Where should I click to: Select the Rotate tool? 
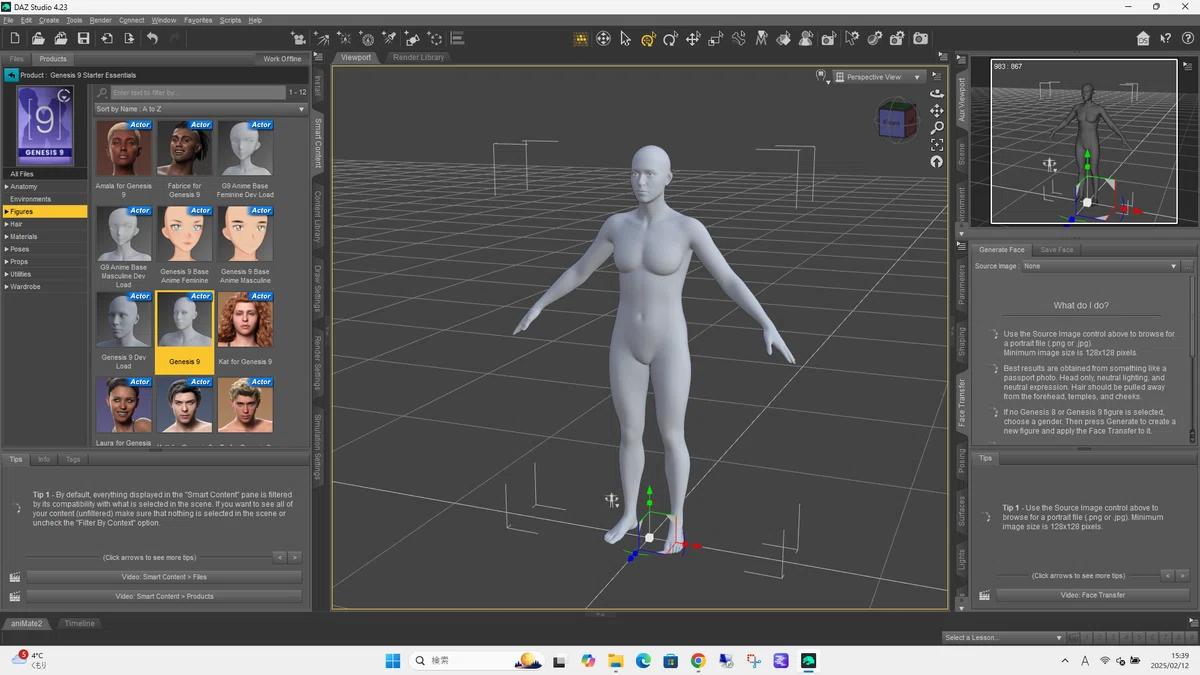(x=670, y=38)
